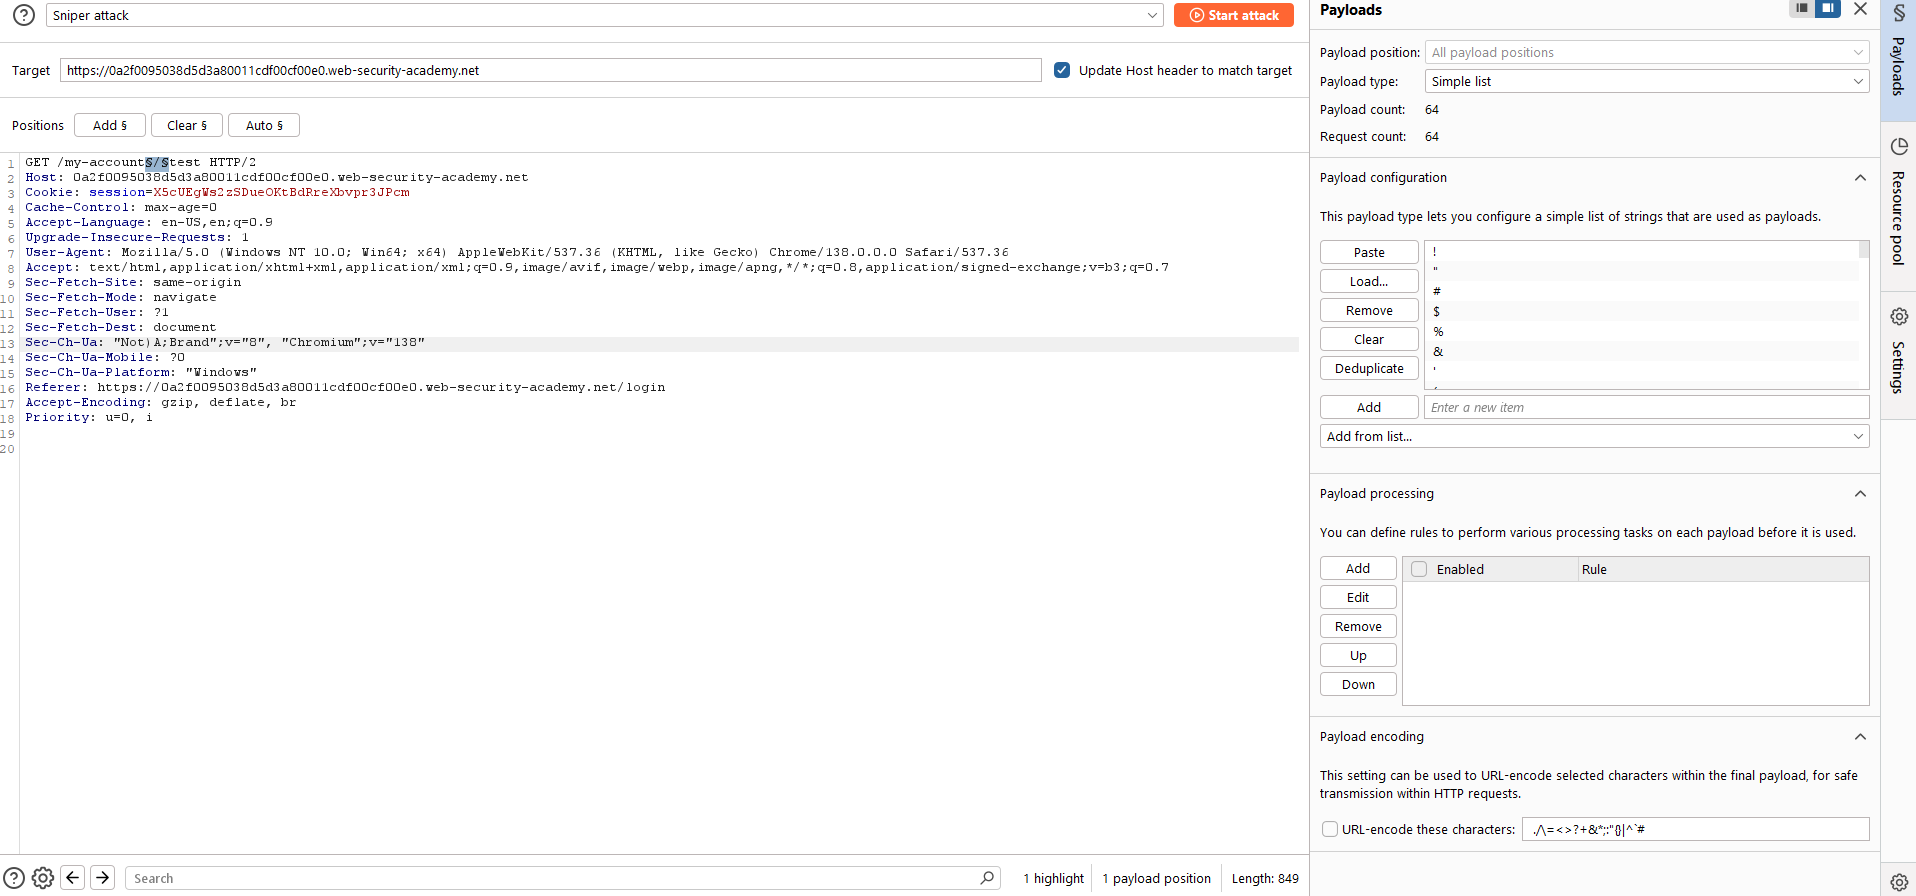This screenshot has height=896, width=1916.
Task: Open the Payload type Simple list dropdown
Action: (x=1646, y=81)
